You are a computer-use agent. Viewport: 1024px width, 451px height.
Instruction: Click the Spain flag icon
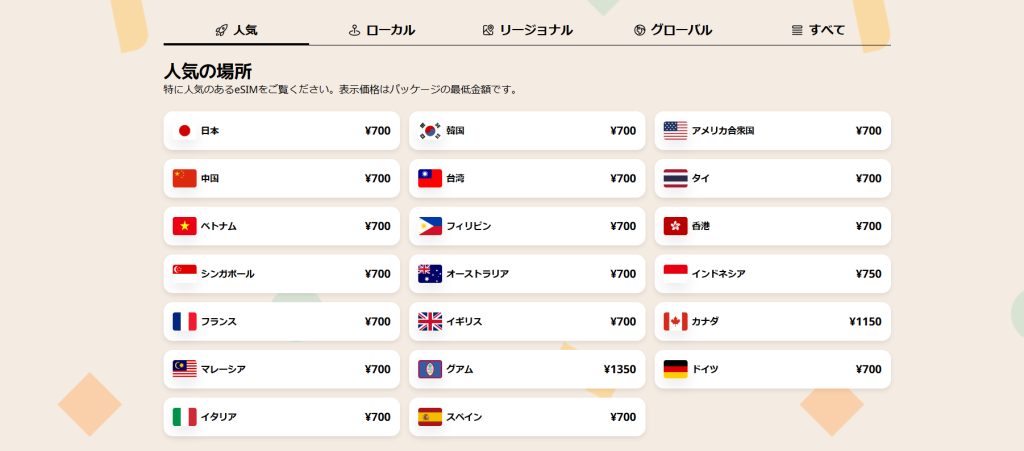point(430,416)
